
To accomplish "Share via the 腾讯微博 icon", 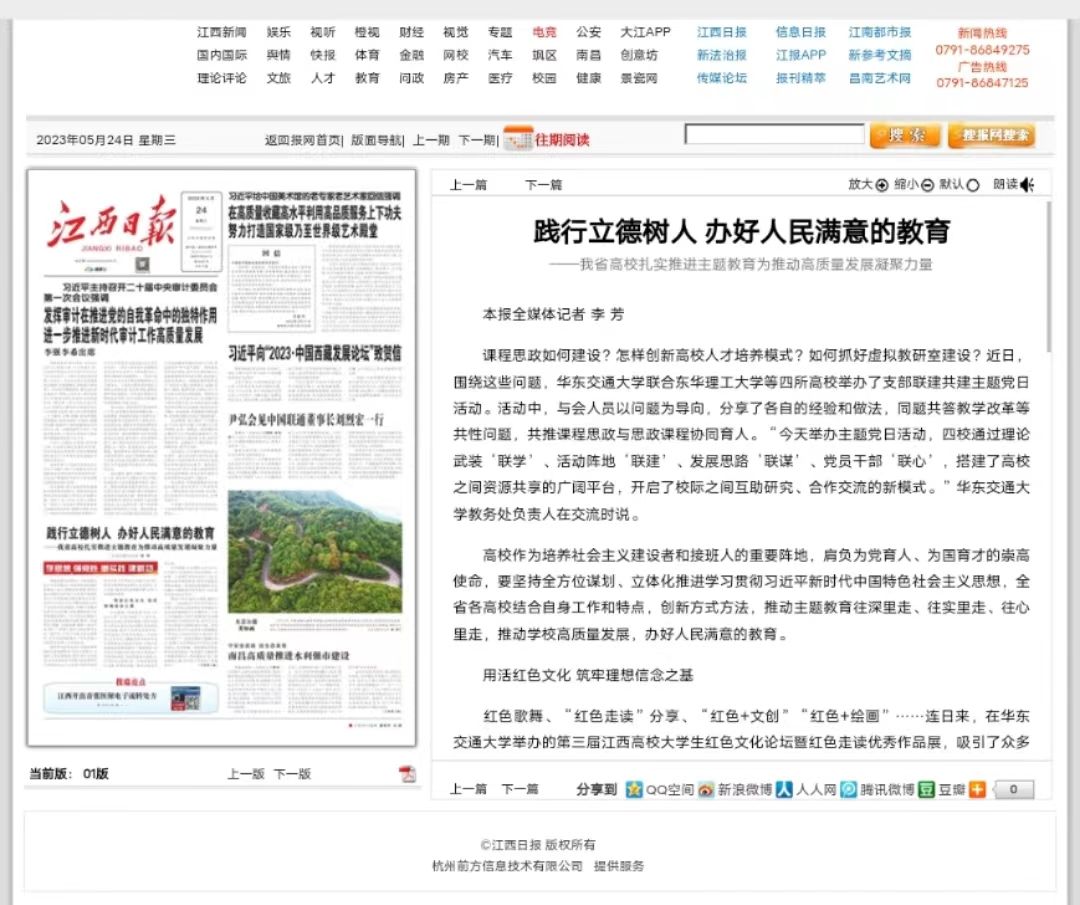I will (849, 789).
